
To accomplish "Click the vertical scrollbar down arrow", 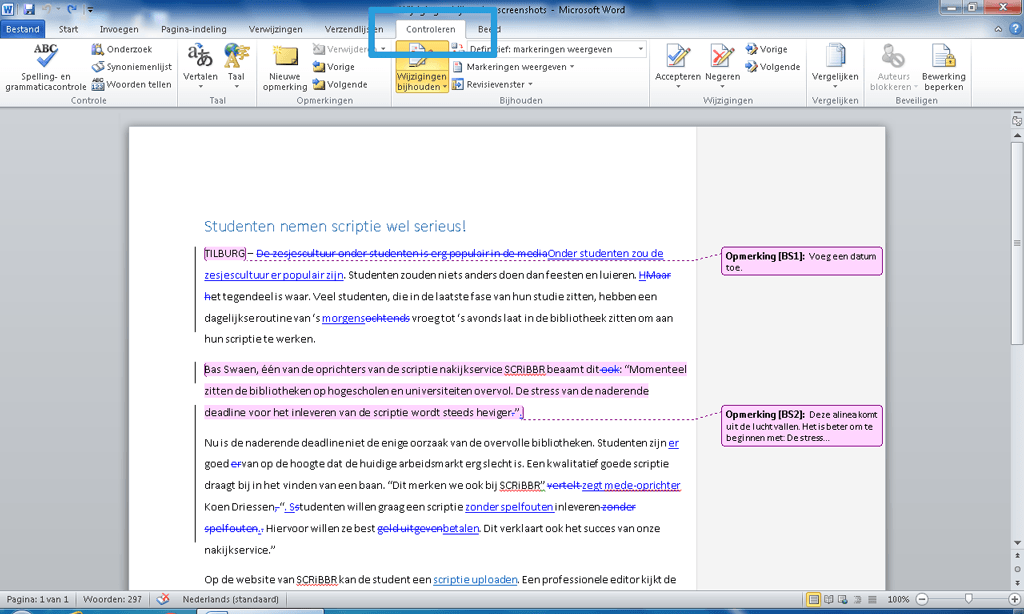I will (x=1017, y=543).
